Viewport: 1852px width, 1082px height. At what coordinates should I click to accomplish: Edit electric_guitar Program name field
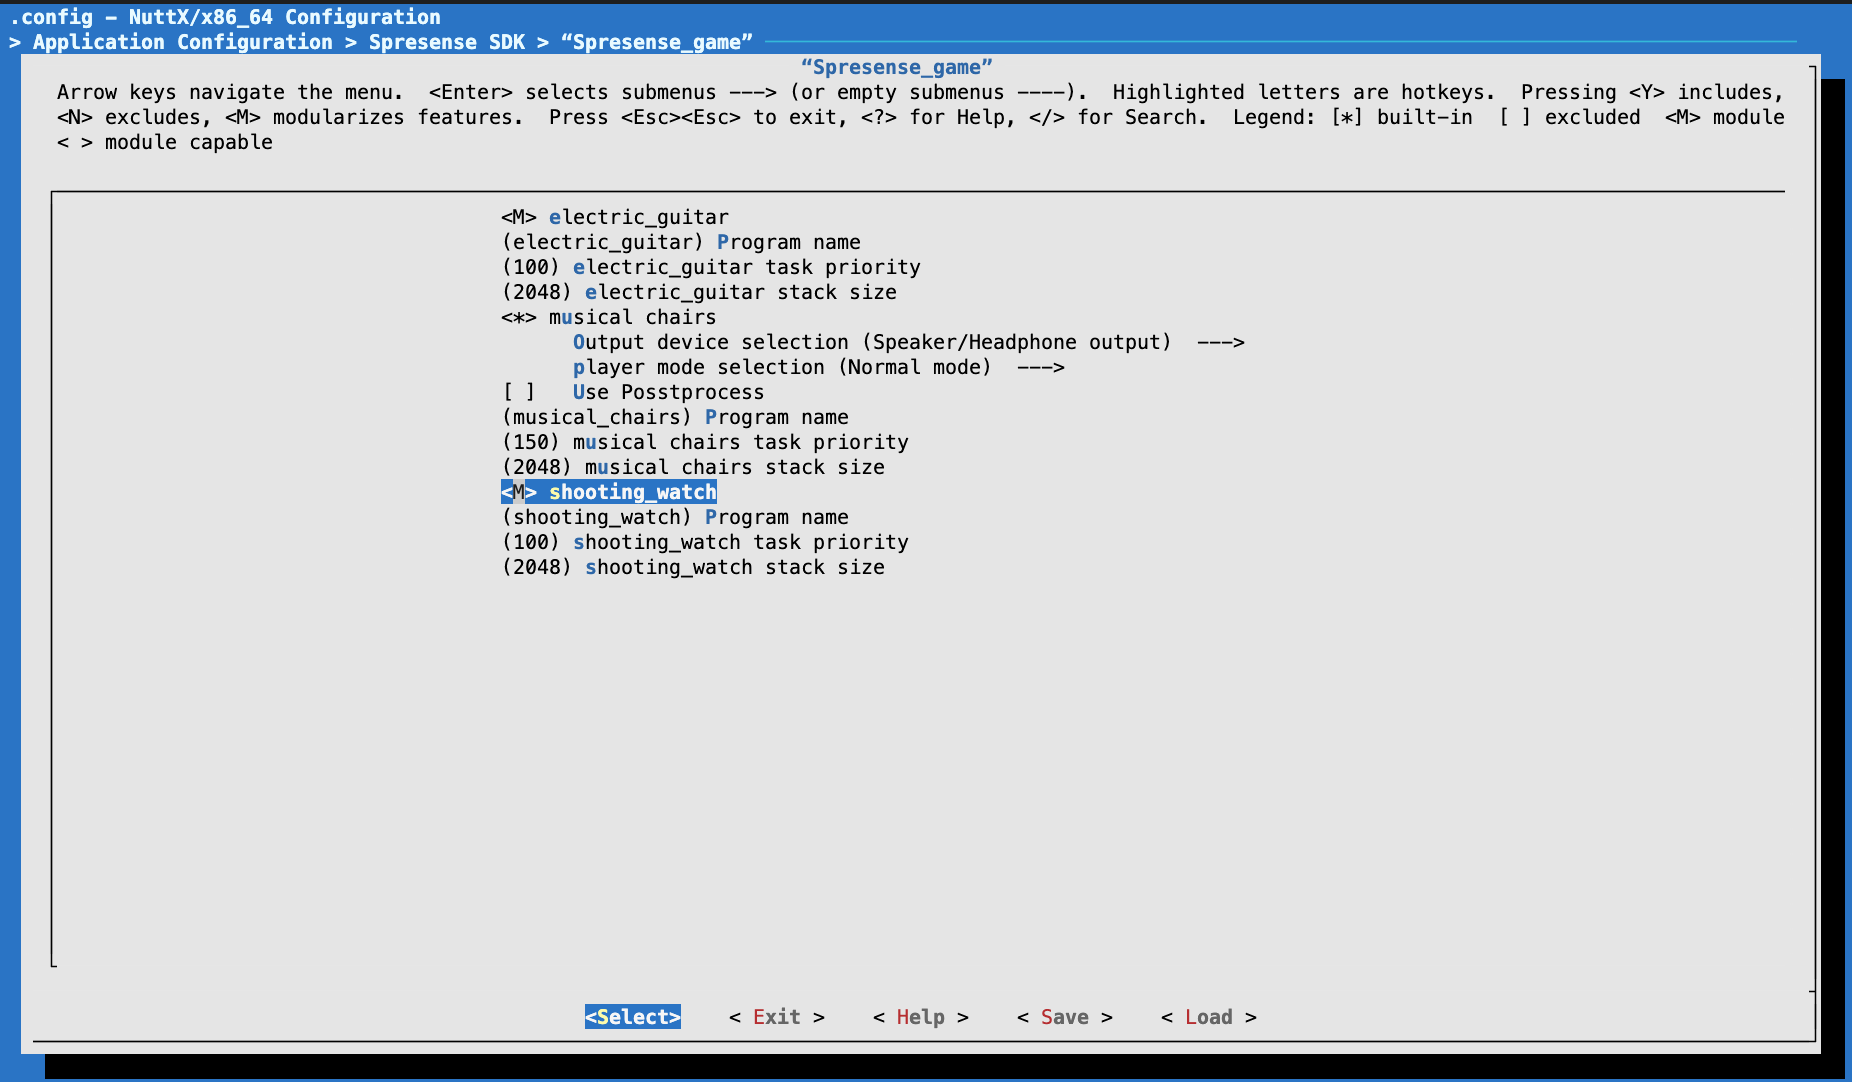[x=680, y=242]
